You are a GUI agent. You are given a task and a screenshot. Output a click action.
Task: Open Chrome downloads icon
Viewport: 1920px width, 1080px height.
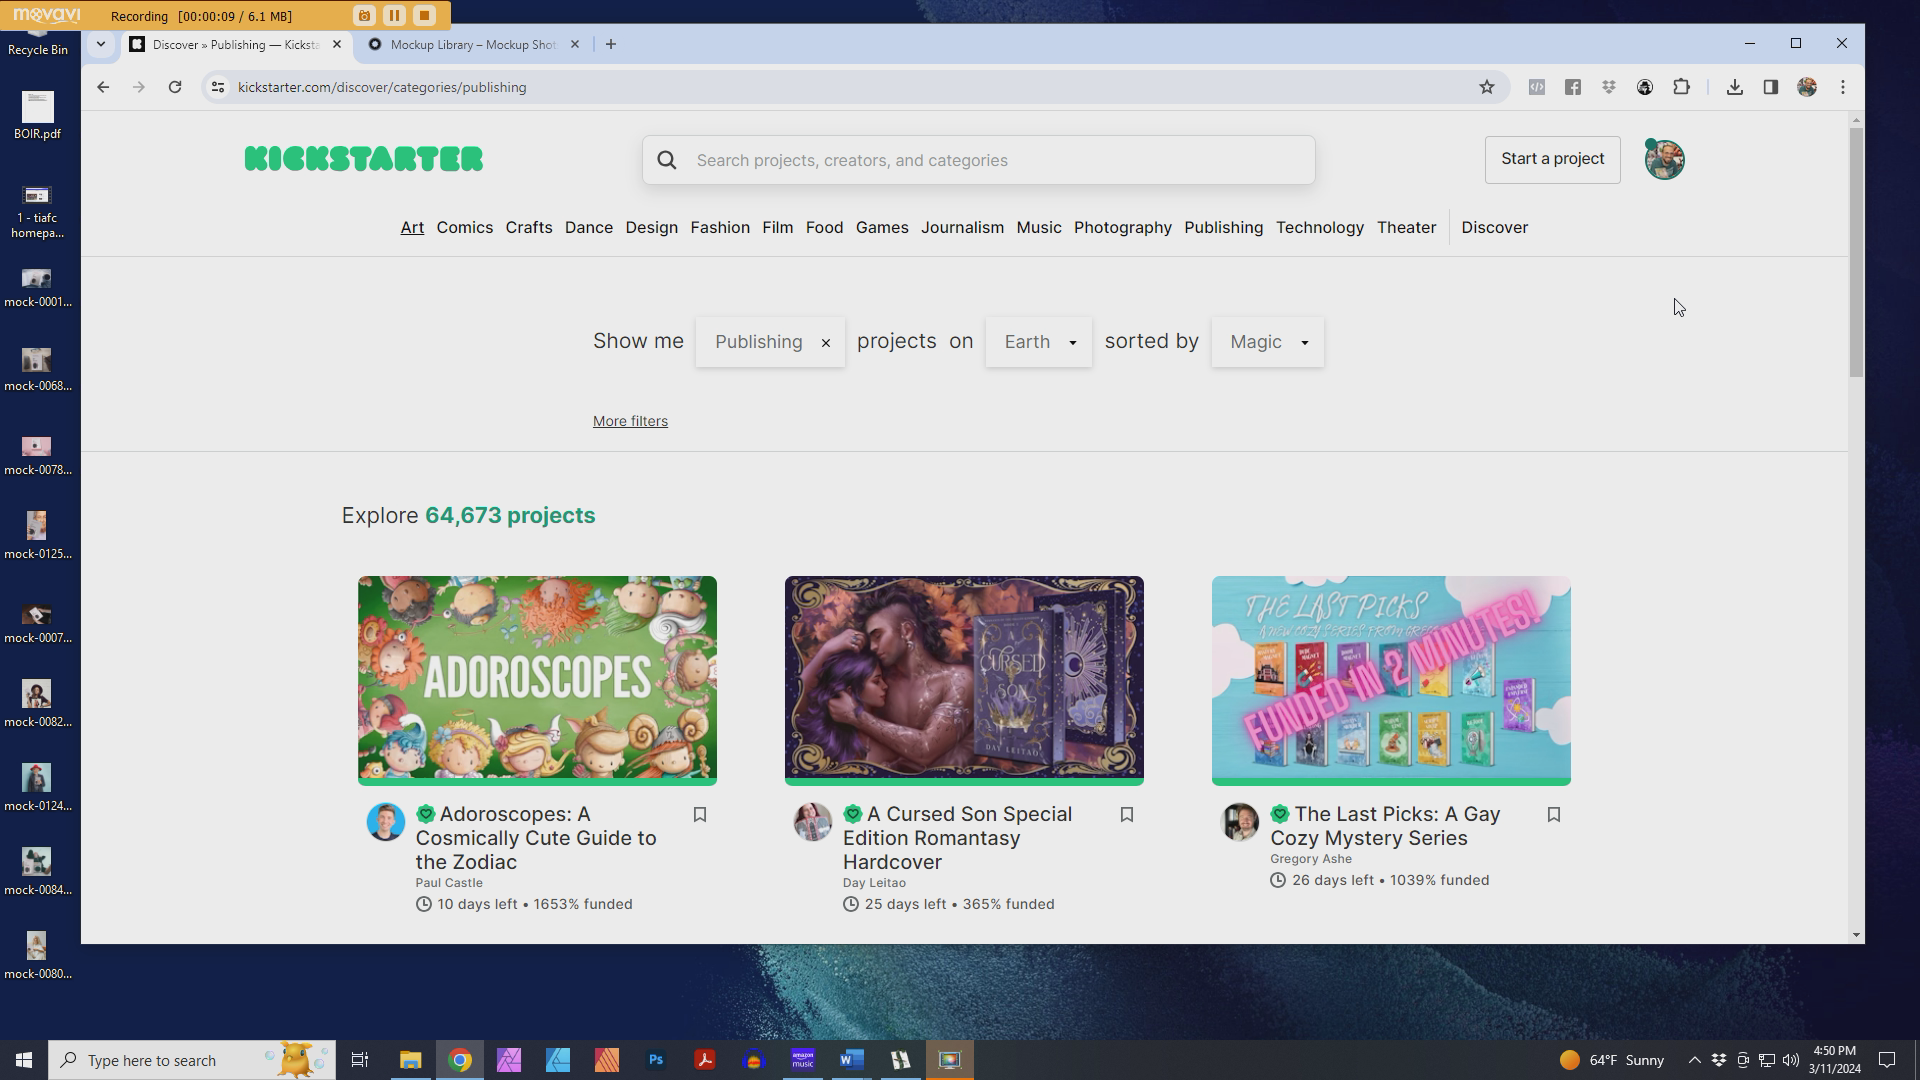(x=1735, y=87)
